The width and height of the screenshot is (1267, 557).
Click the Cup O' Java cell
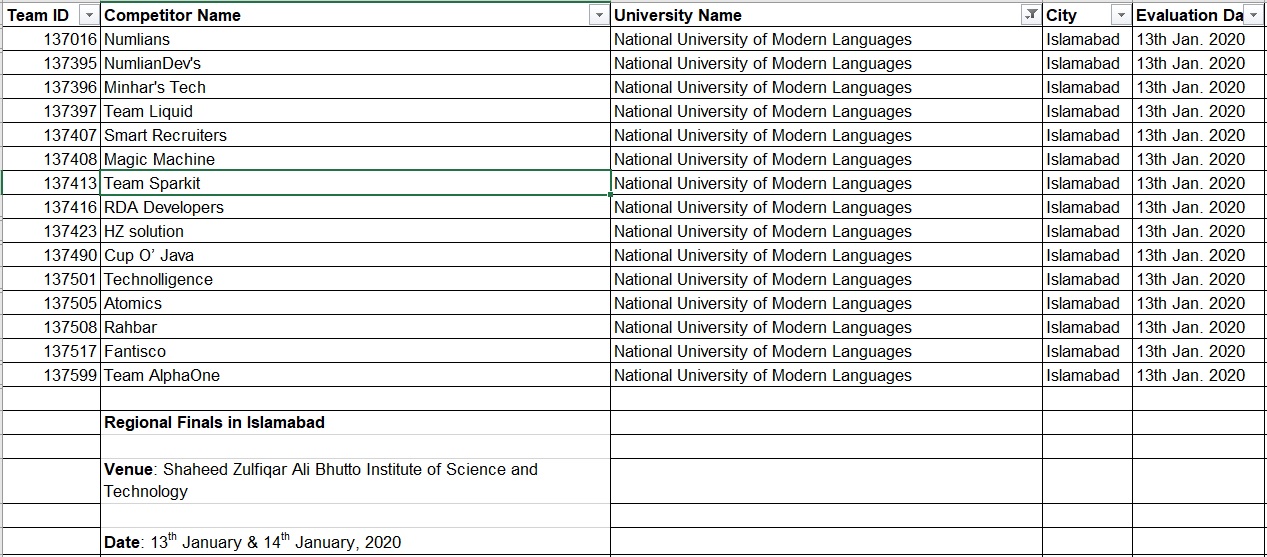click(x=356, y=255)
